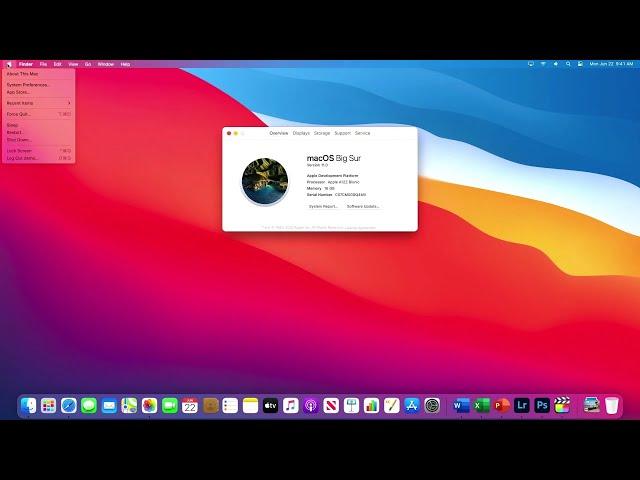640x480 pixels.
Task: Click the Apple logo menu
Action: [x=9, y=64]
